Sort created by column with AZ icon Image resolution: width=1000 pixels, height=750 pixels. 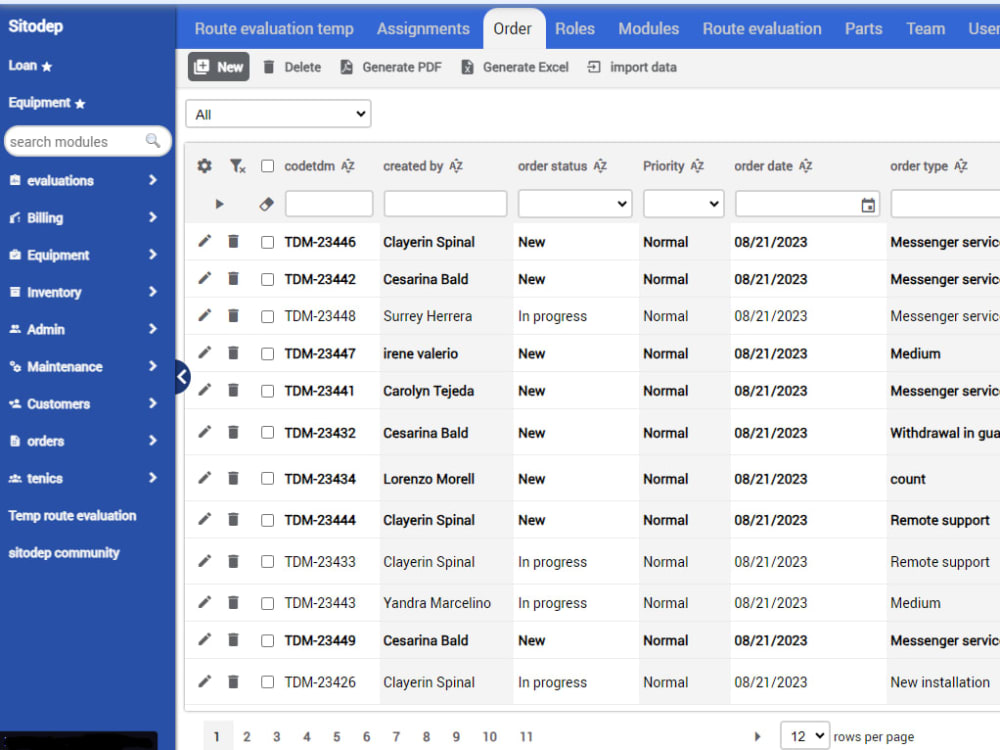pos(456,166)
